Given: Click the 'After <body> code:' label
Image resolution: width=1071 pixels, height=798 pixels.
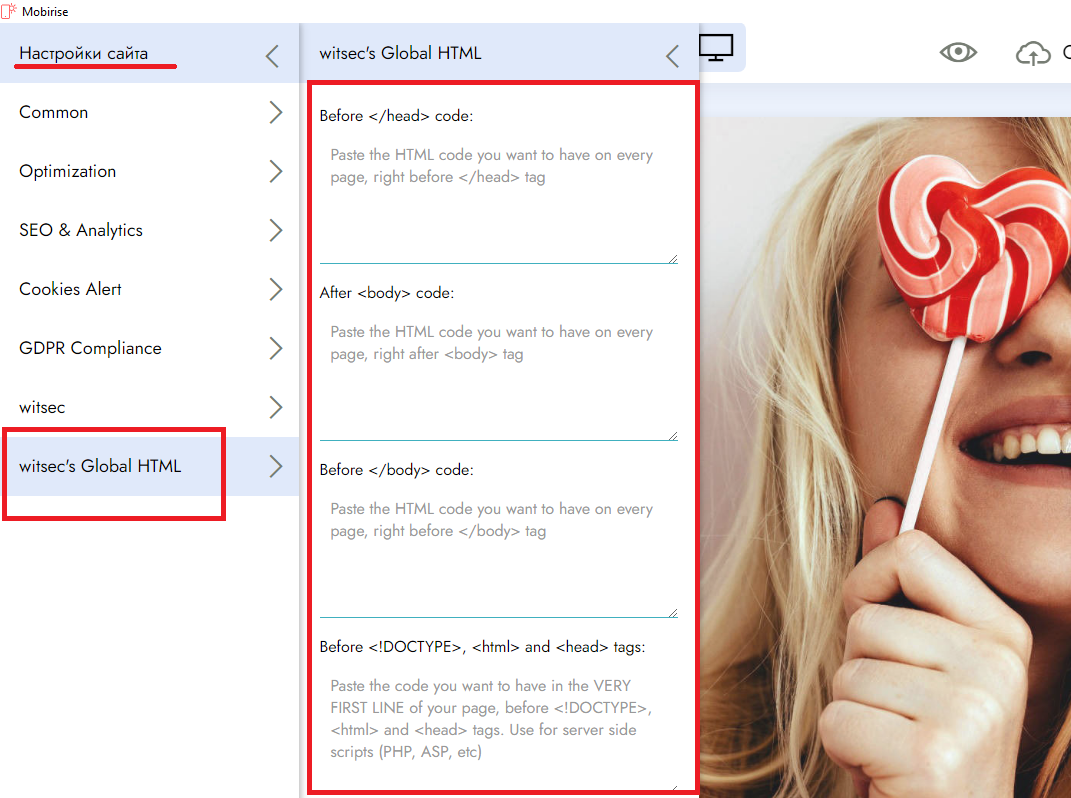Looking at the screenshot, I should (x=387, y=293).
